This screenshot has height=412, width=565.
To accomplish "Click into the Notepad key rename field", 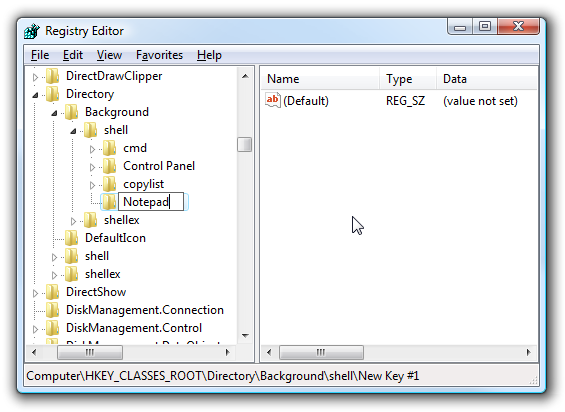I will (x=151, y=202).
